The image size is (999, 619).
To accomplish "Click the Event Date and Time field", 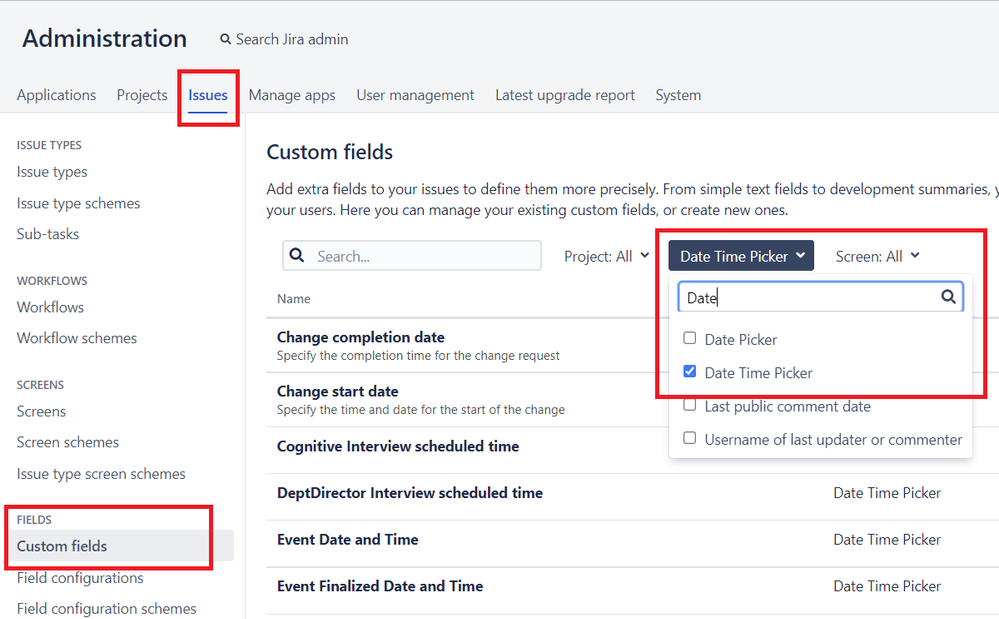I will click(x=347, y=539).
